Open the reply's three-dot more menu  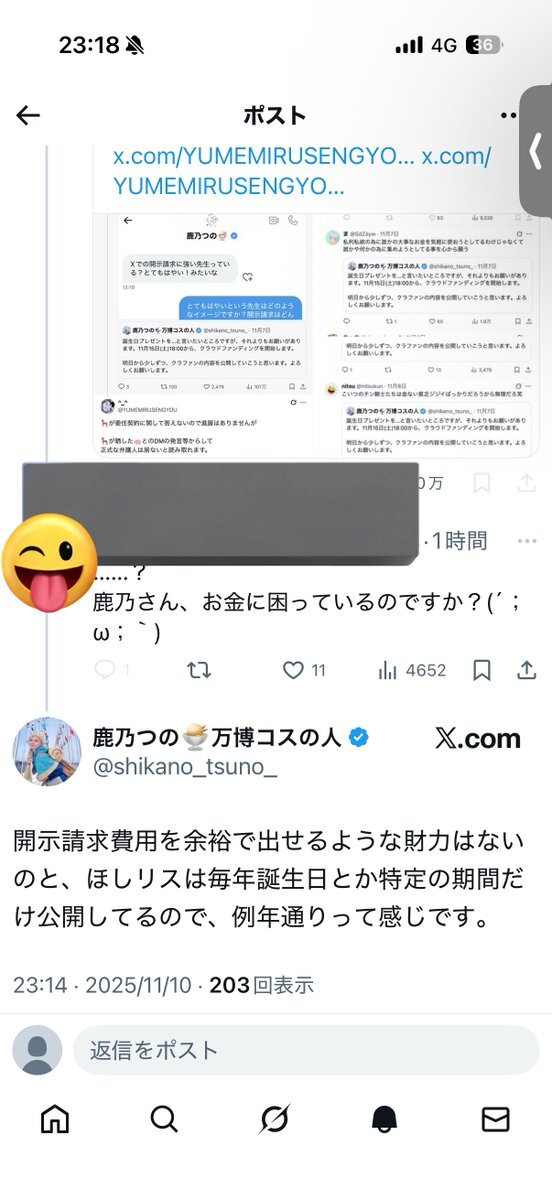click(x=527, y=541)
